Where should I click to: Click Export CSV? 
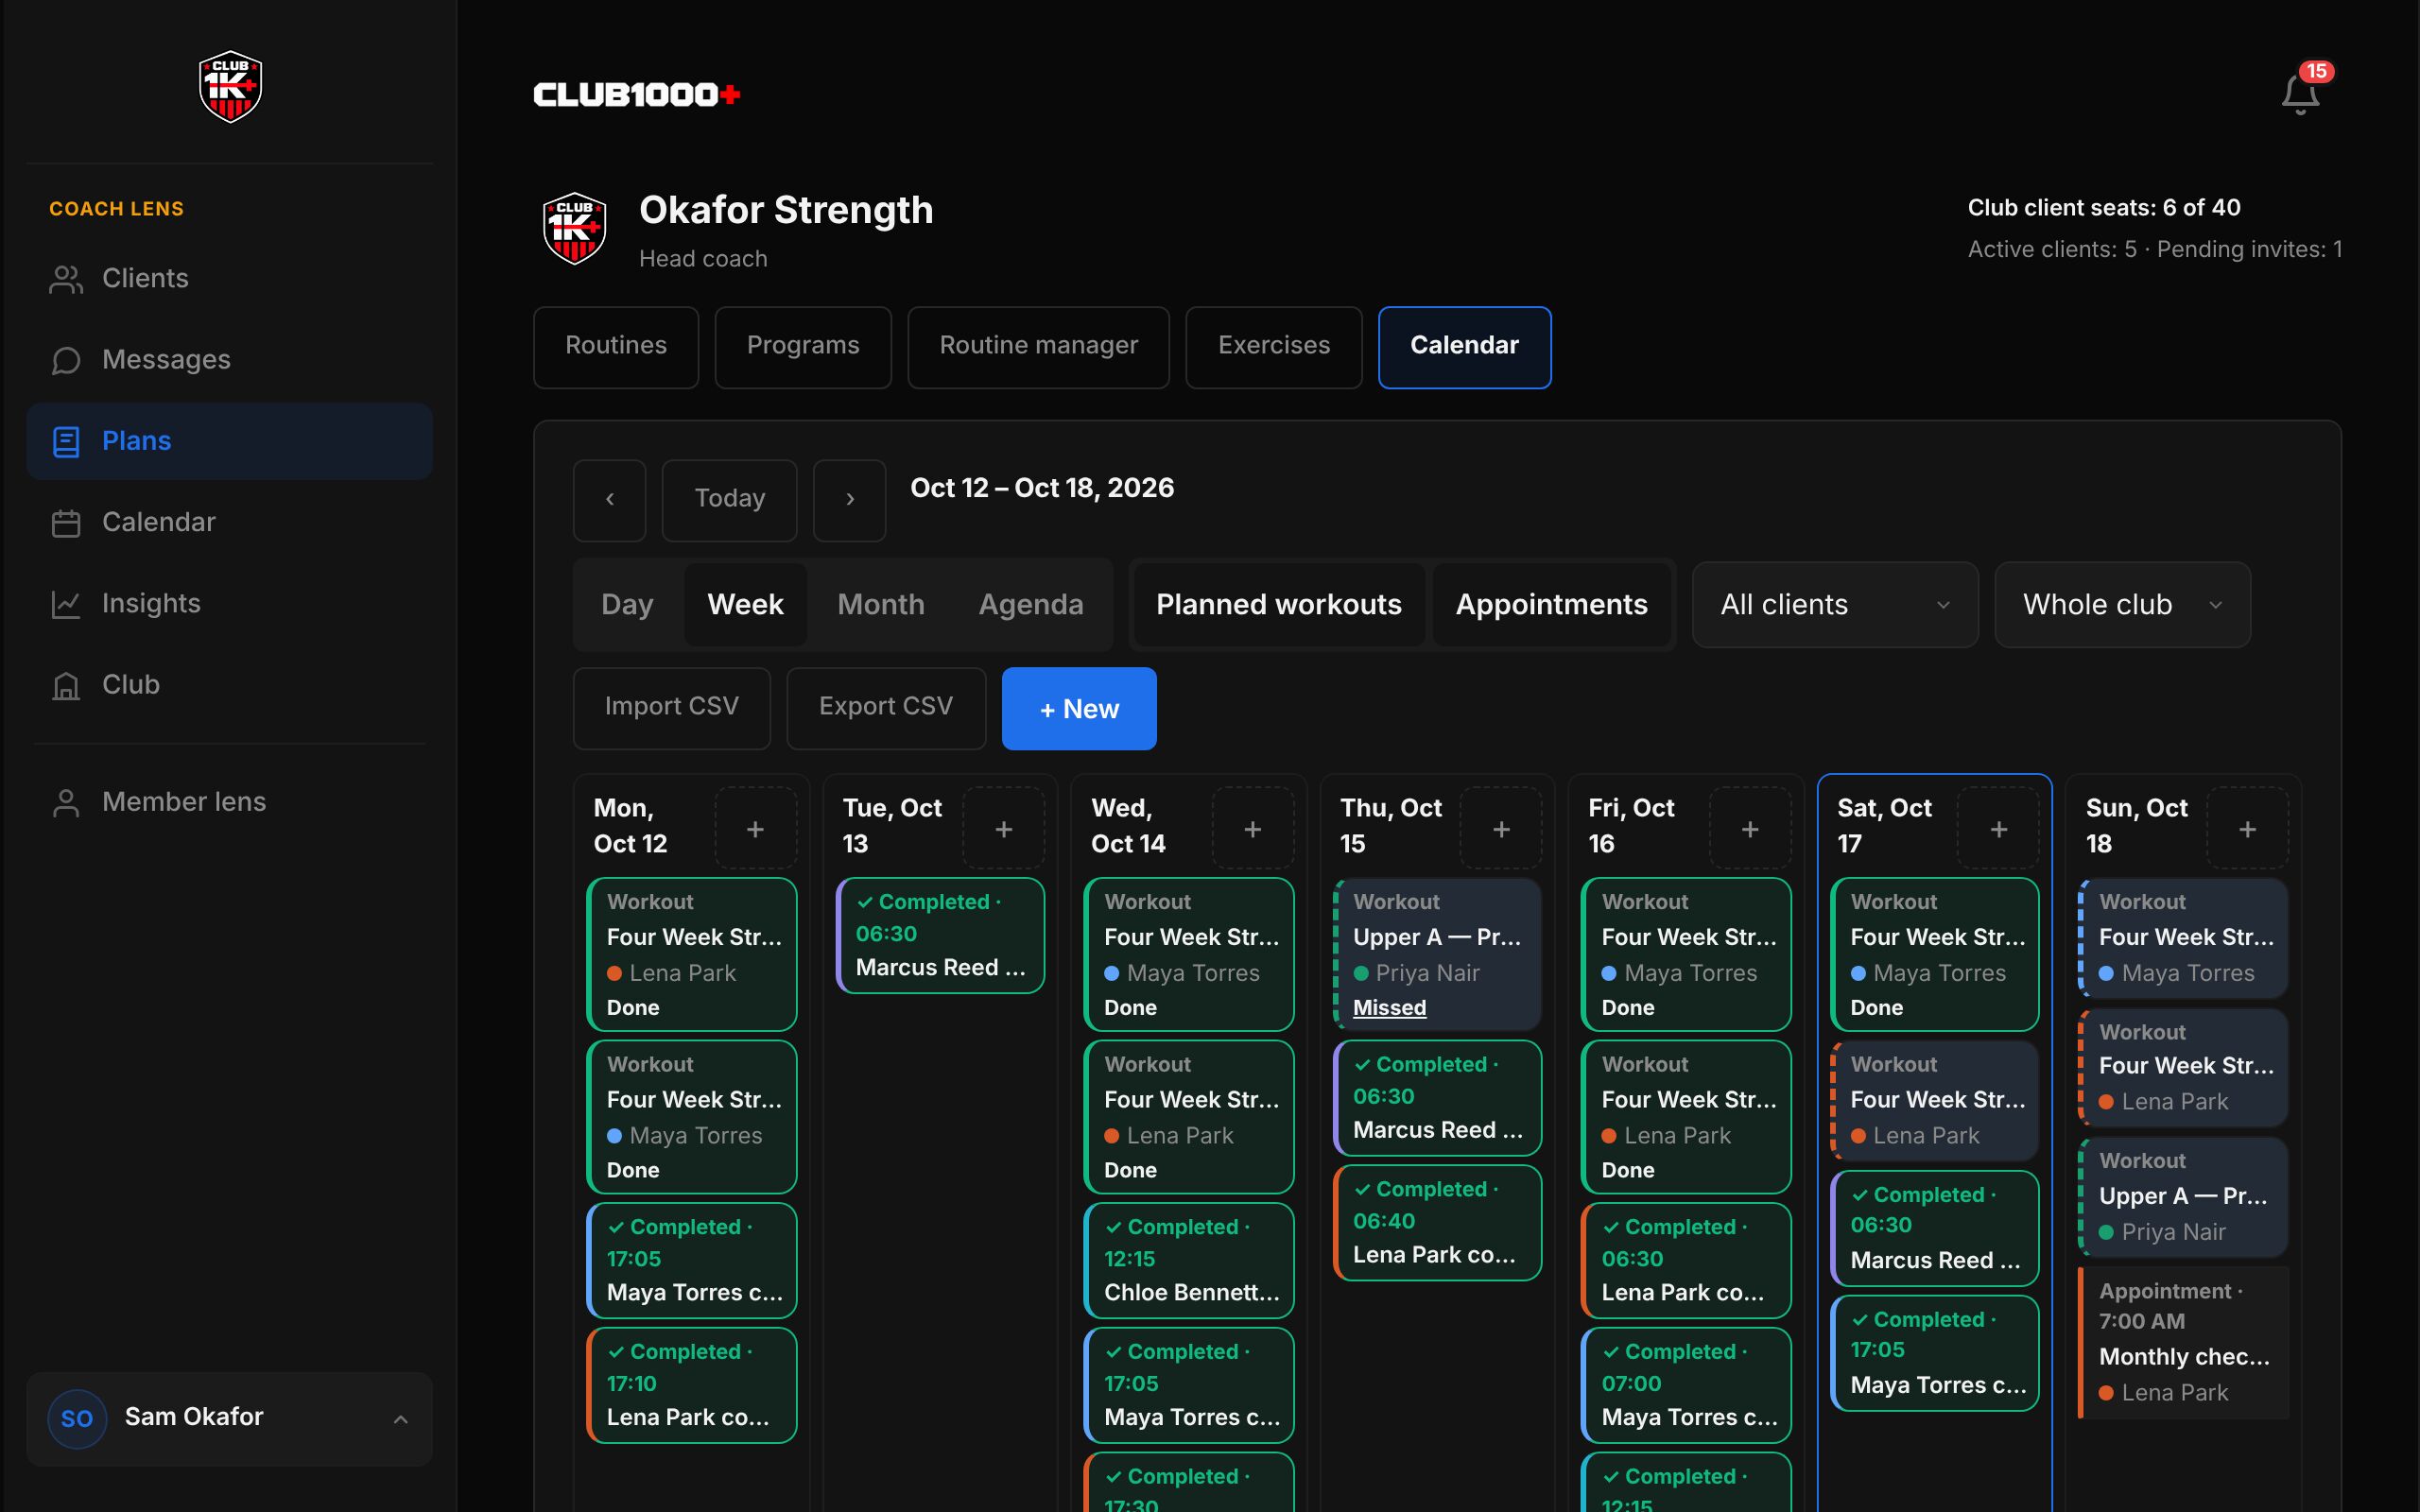pyautogui.click(x=886, y=708)
